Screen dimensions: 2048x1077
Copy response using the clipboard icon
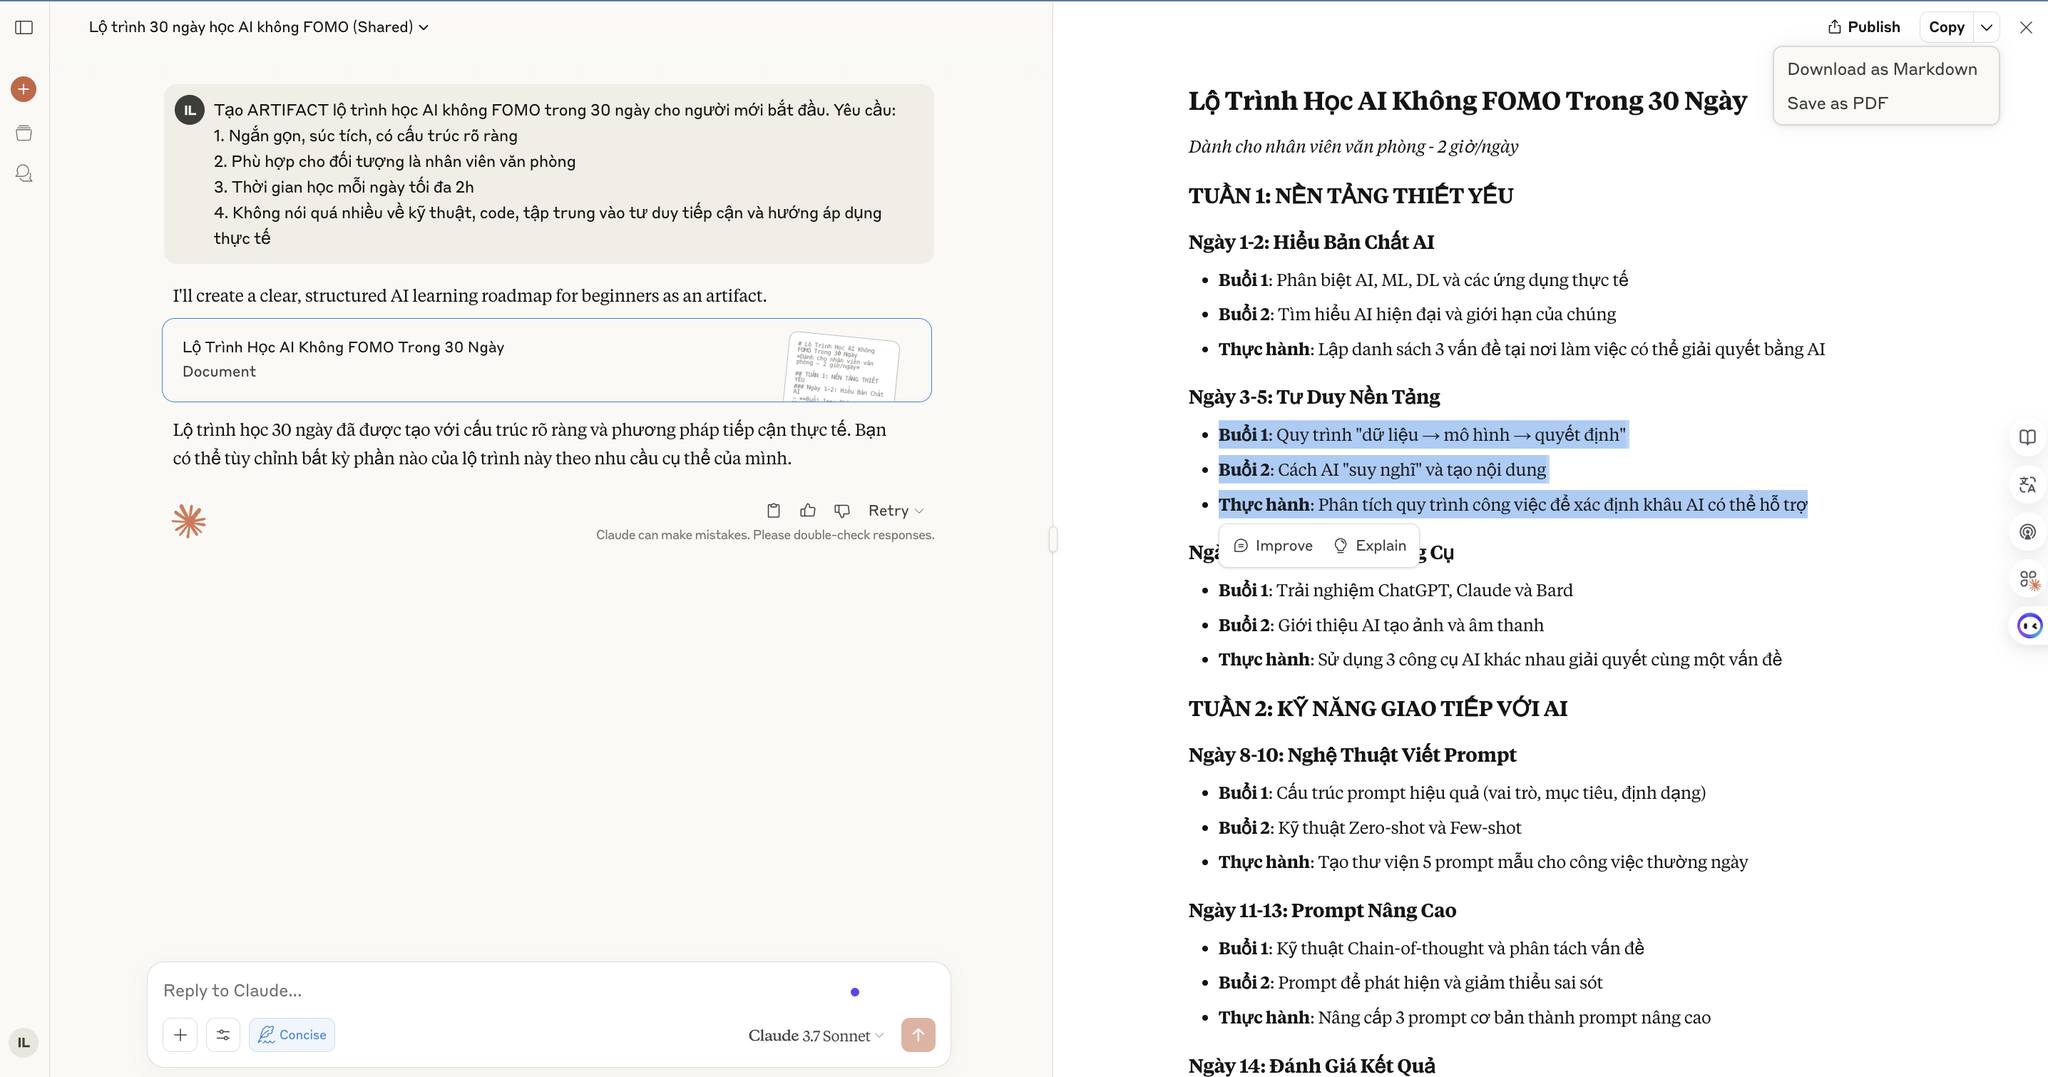[773, 511]
